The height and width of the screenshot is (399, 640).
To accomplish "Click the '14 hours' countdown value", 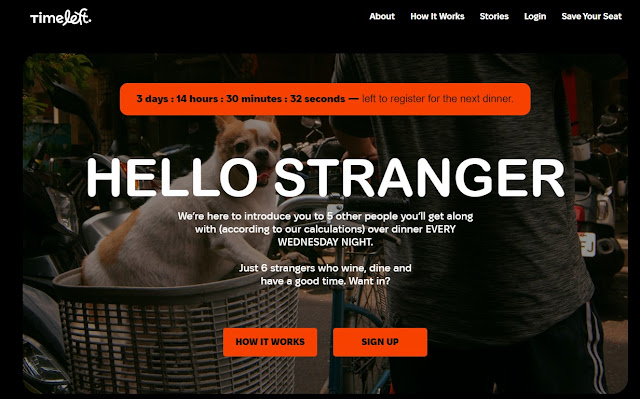I will tap(197, 99).
